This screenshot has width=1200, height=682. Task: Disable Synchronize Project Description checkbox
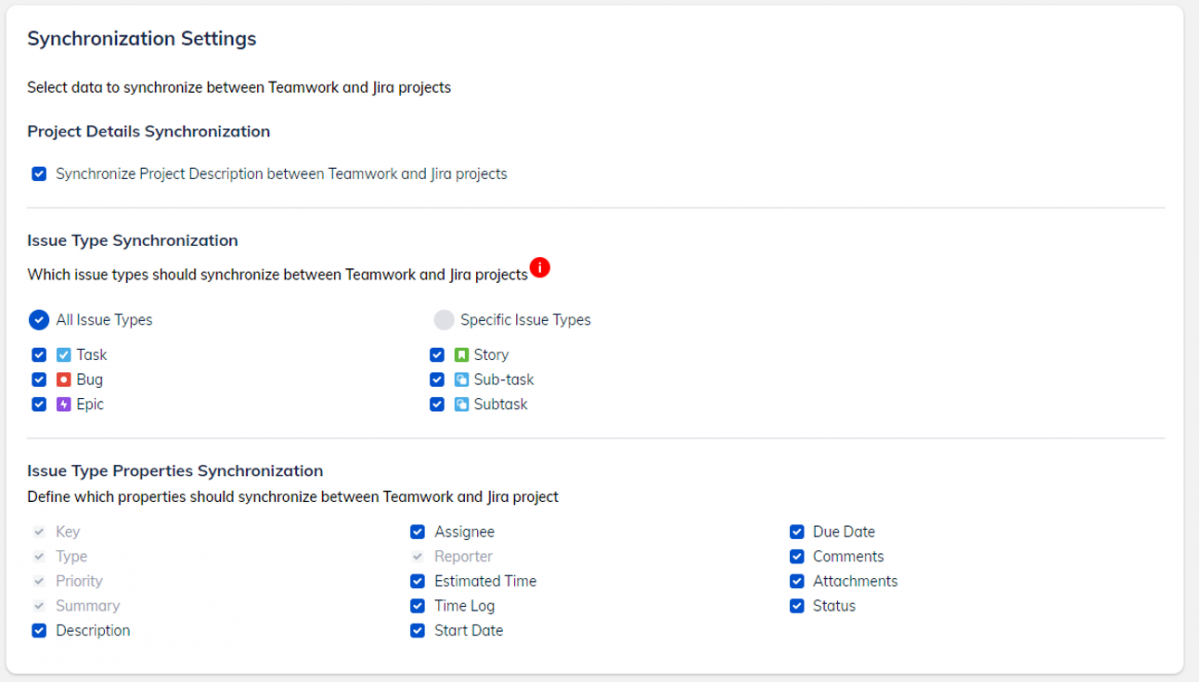(x=38, y=173)
